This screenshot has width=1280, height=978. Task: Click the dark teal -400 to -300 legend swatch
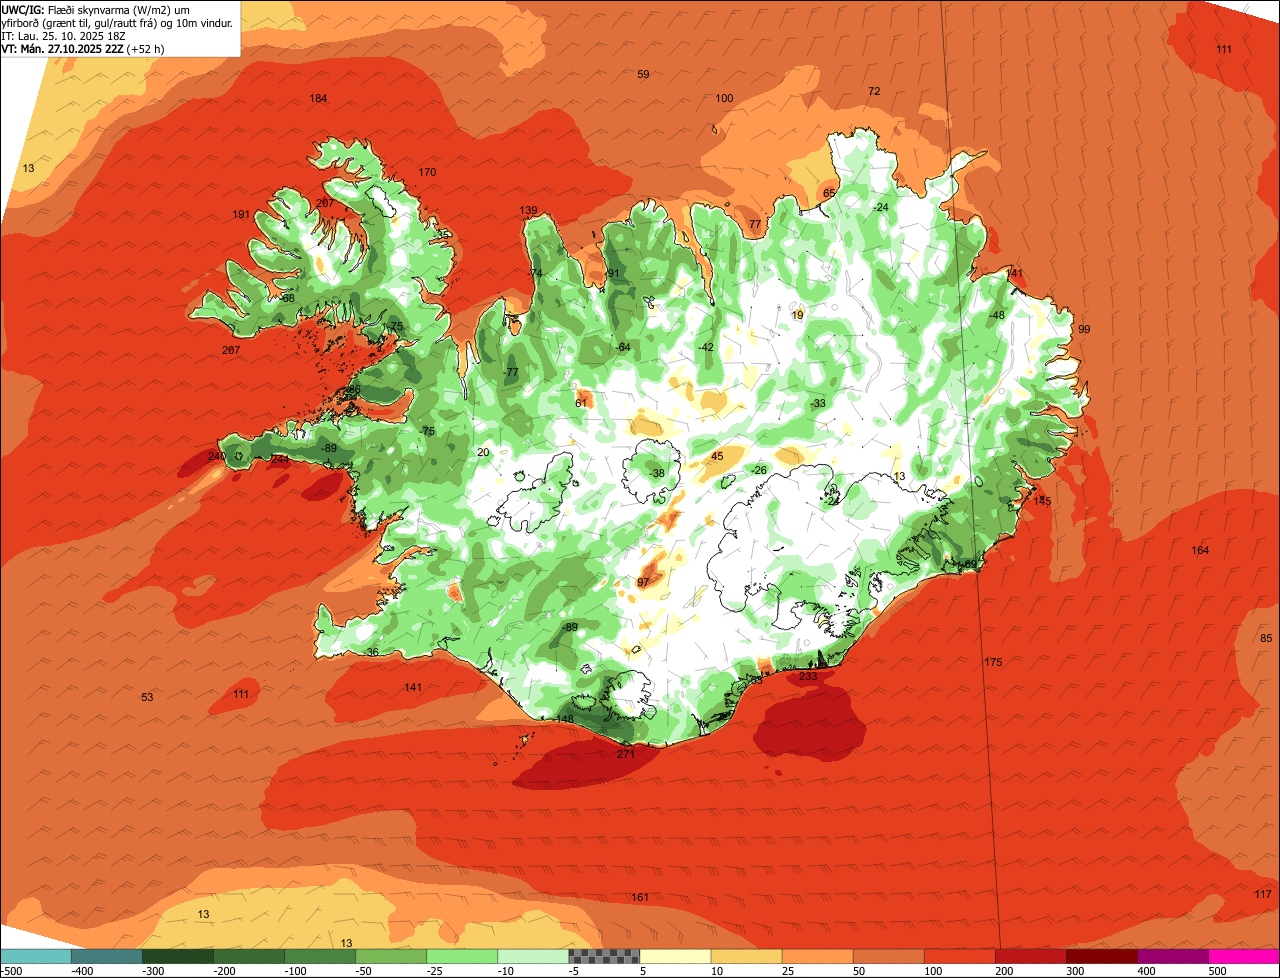pos(106,956)
